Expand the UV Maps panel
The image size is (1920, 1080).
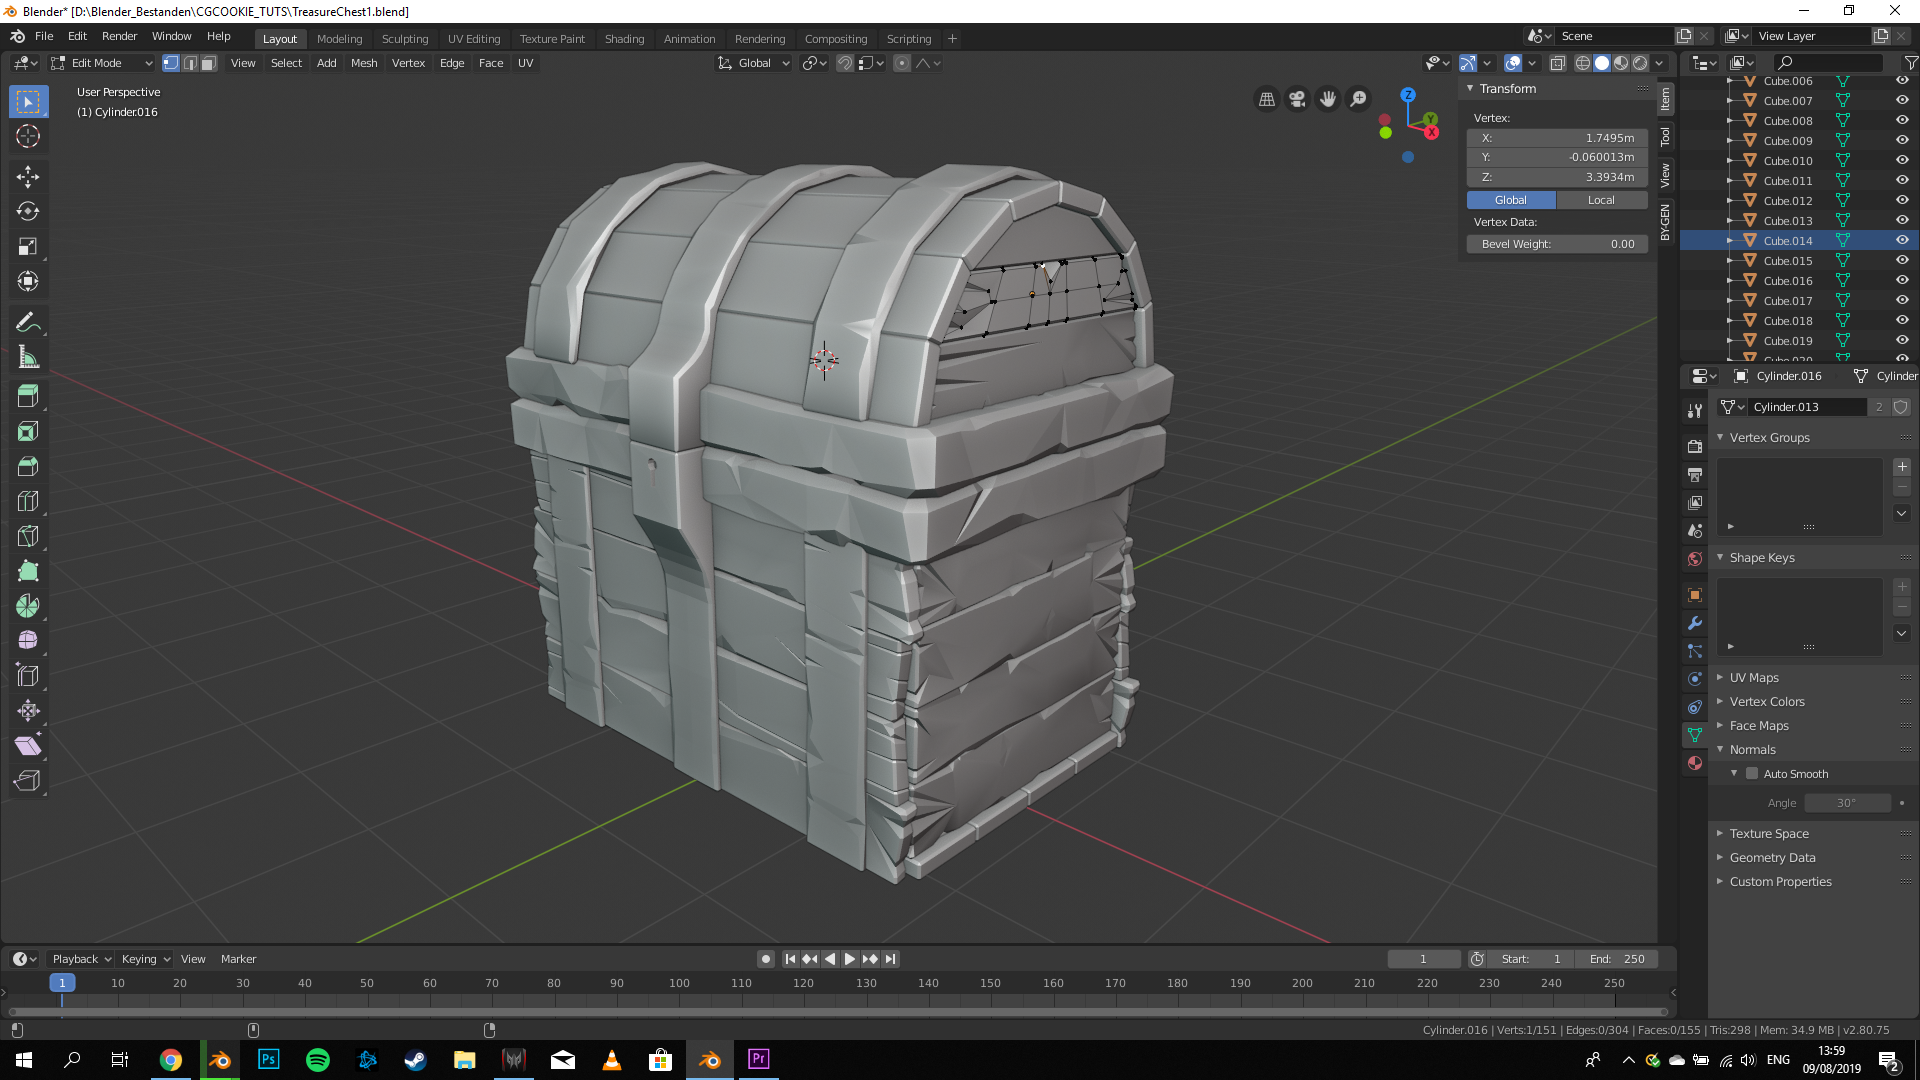1754,678
